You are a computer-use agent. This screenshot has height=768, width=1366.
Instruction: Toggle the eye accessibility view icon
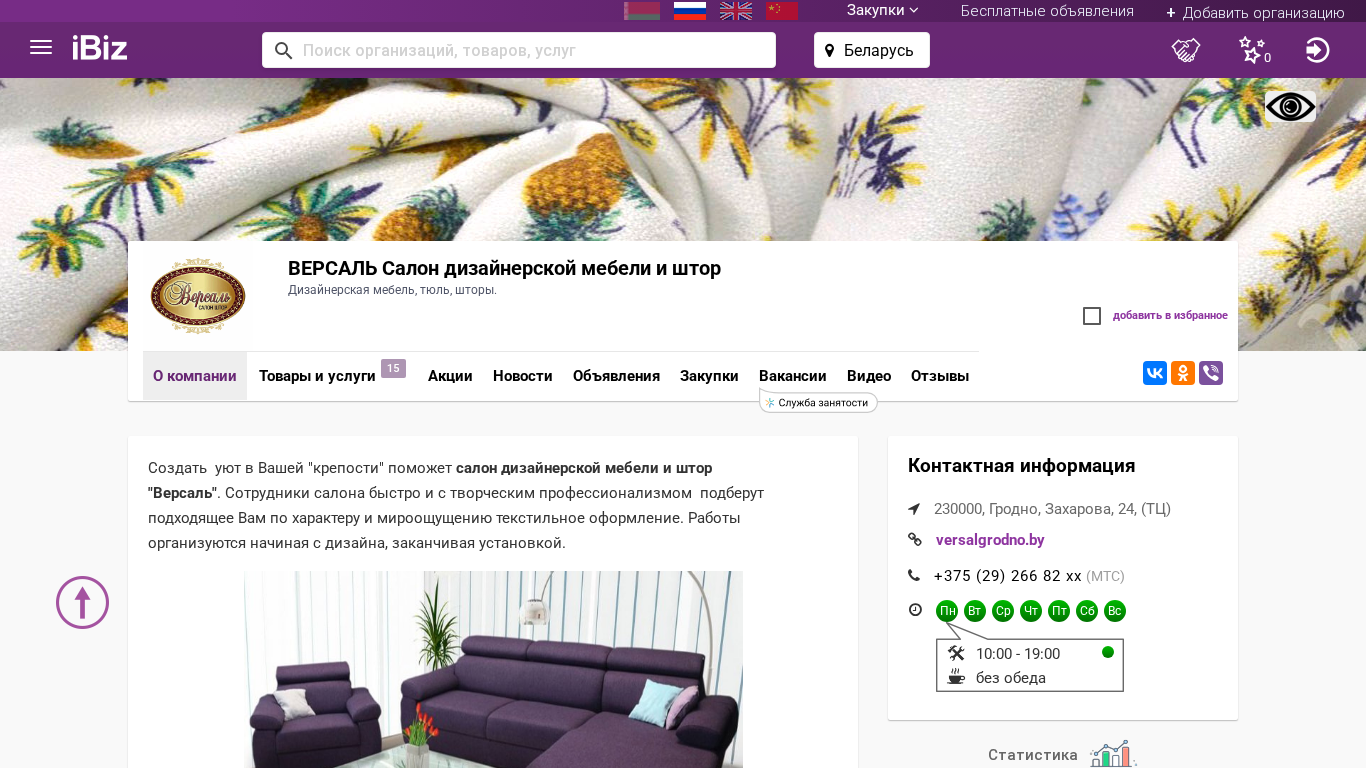coord(1290,107)
